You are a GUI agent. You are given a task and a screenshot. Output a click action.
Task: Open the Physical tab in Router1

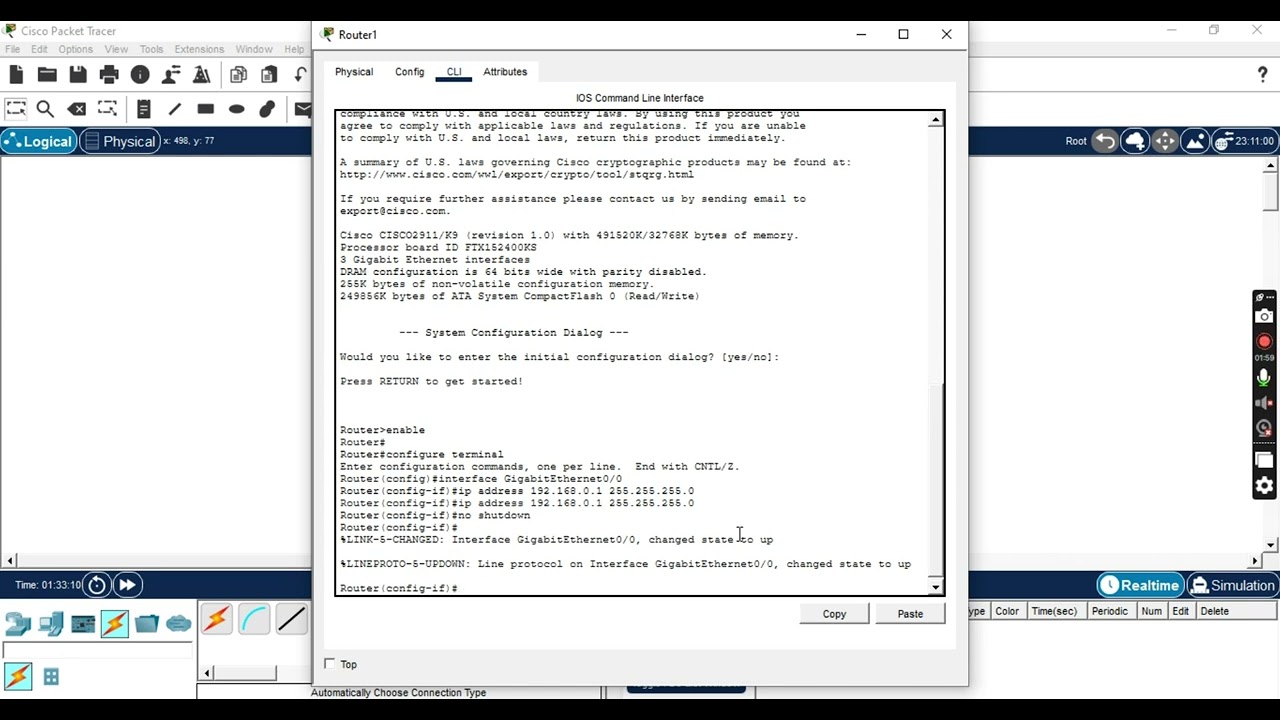[x=354, y=72]
